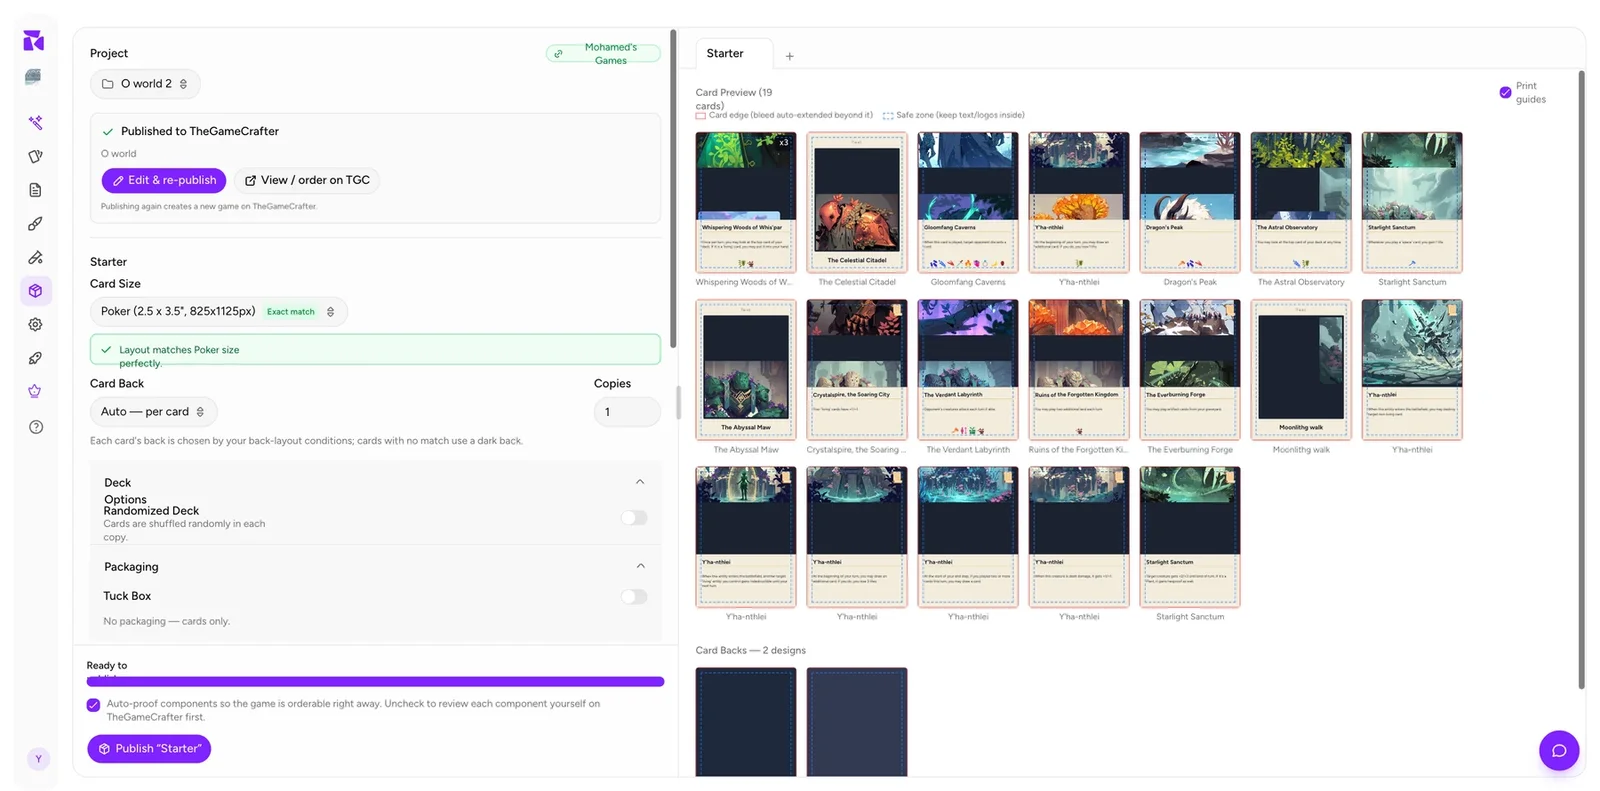Open the settings gear in the sidebar

35,324
